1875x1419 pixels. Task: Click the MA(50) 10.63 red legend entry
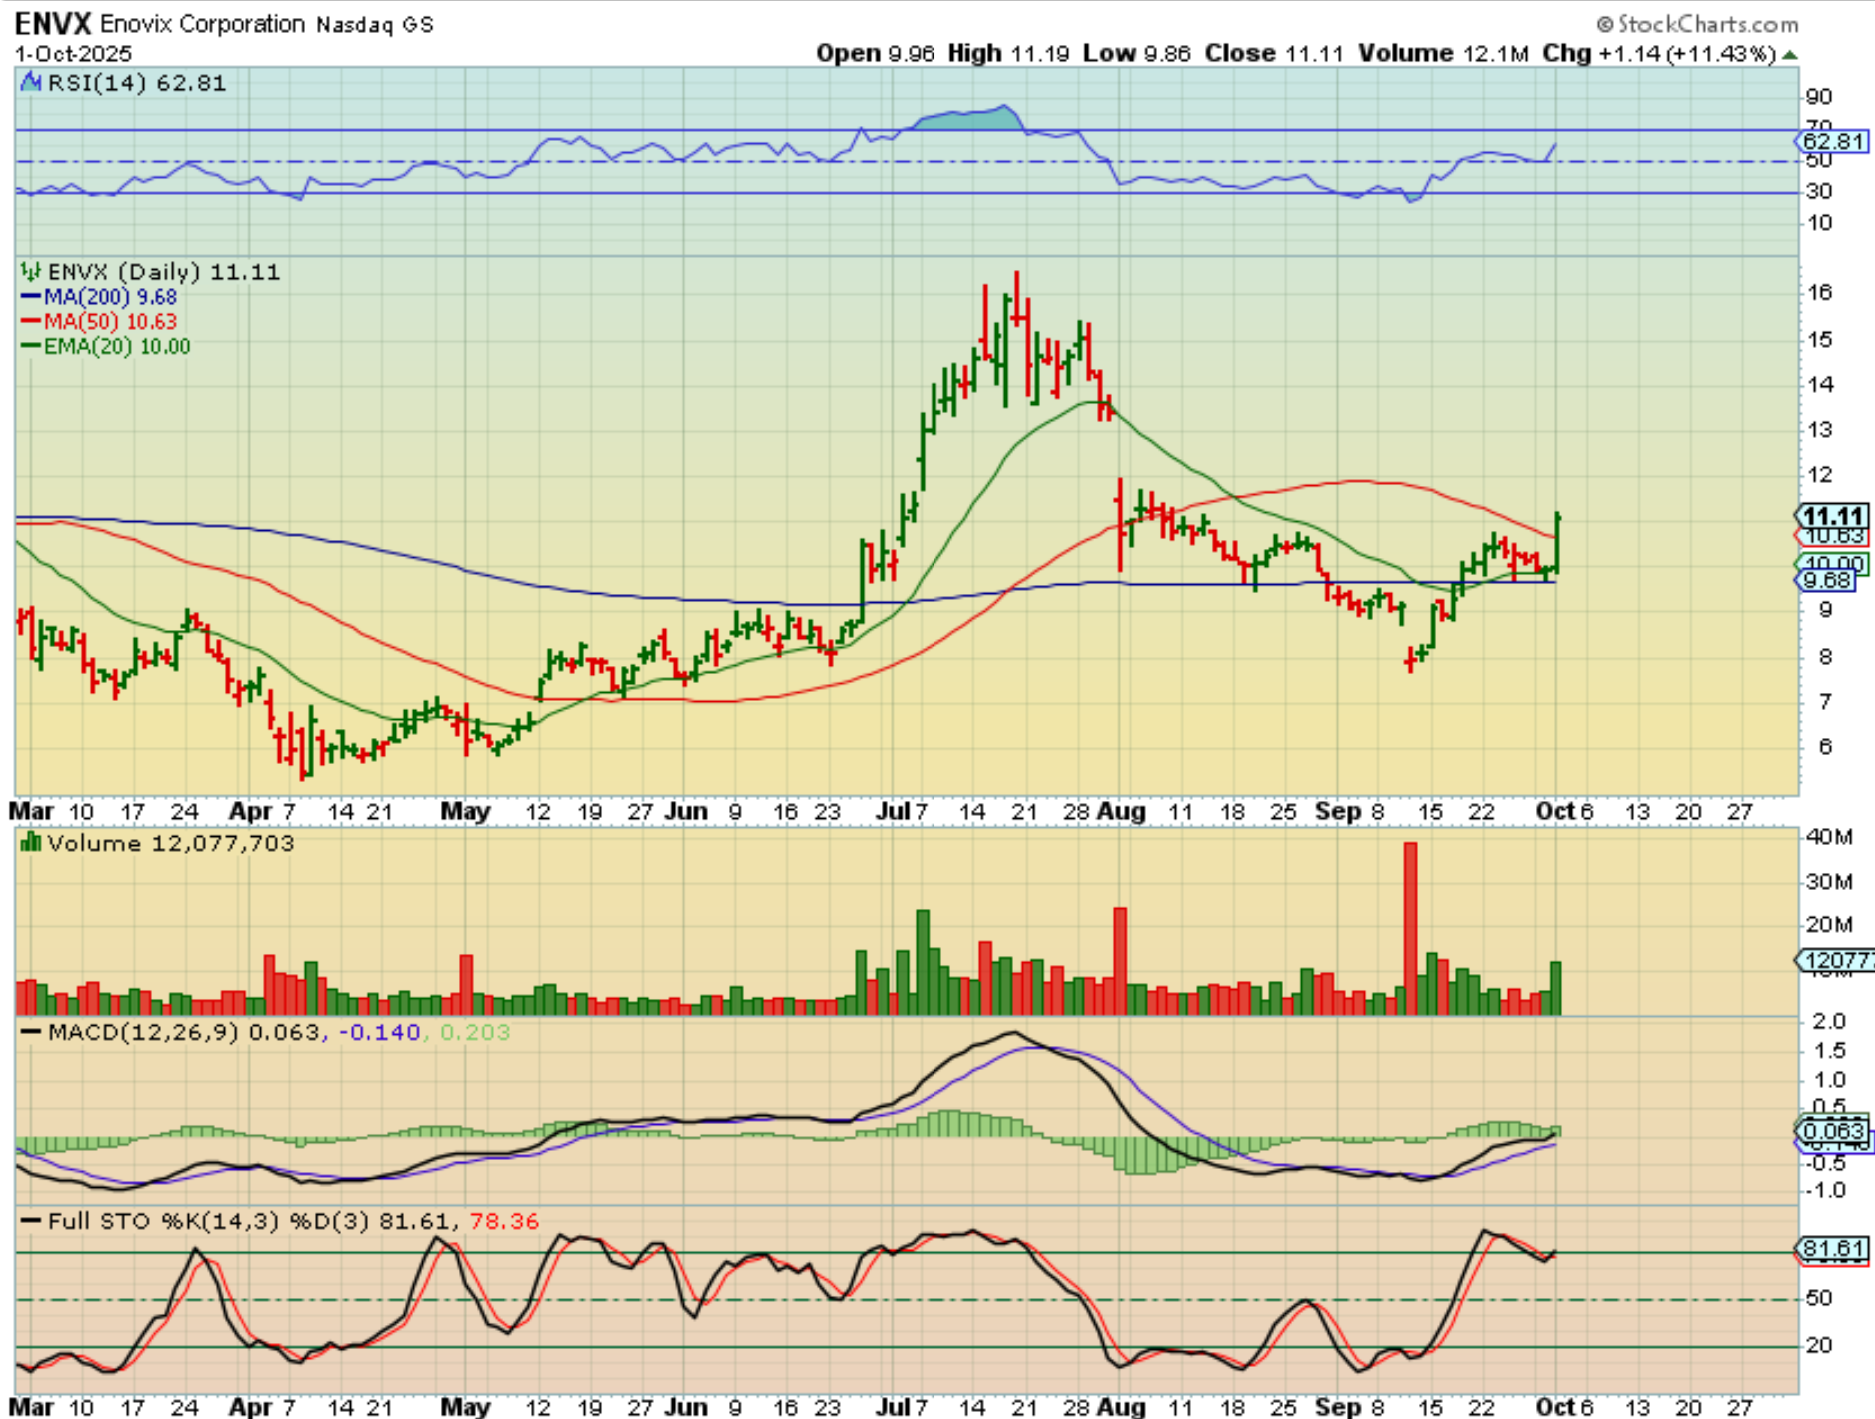pos(99,321)
